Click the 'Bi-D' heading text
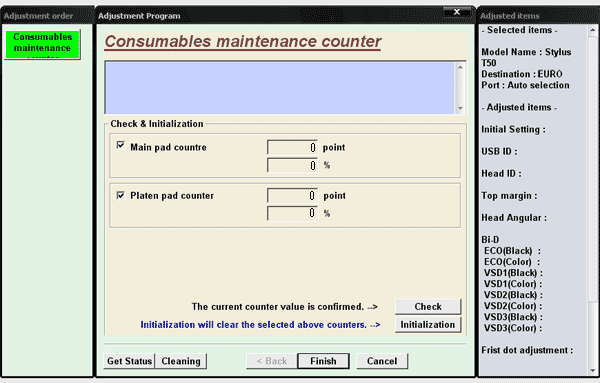Image resolution: width=600 pixels, height=383 pixels. 490,240
